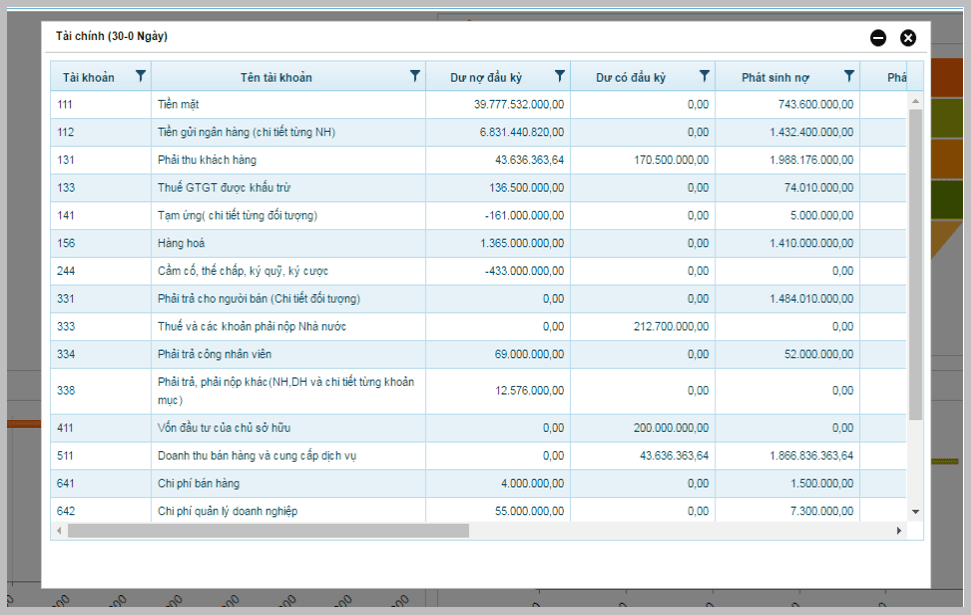Click the horizontal scrollbar right arrow

coord(899,531)
